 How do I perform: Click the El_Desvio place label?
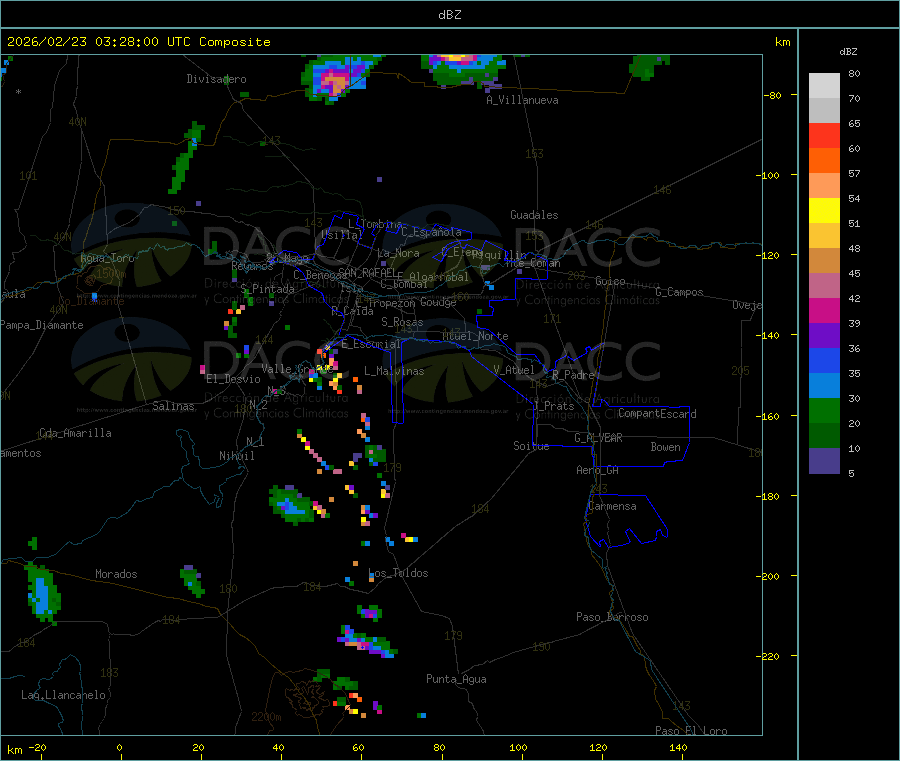(233, 379)
